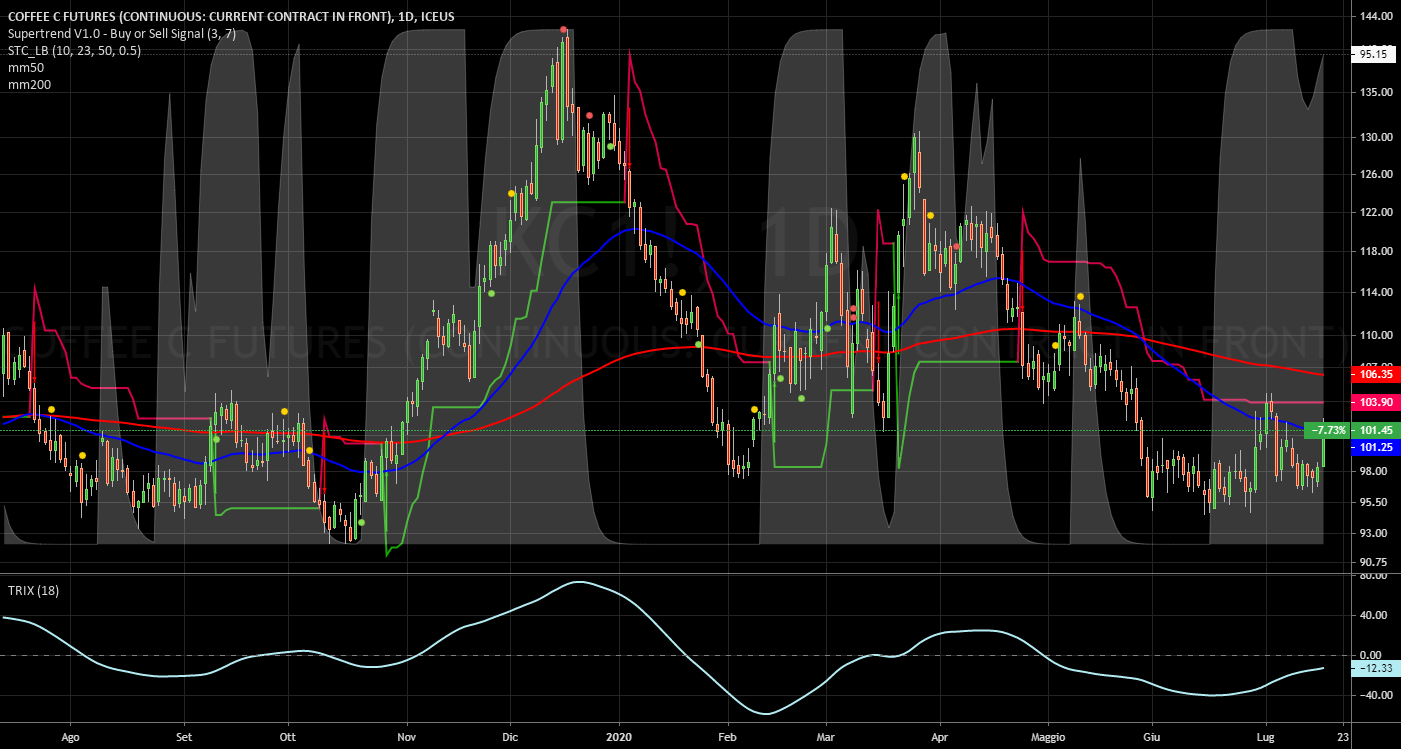
Task: Click the 126.00 price scale tick
Action: point(1375,174)
